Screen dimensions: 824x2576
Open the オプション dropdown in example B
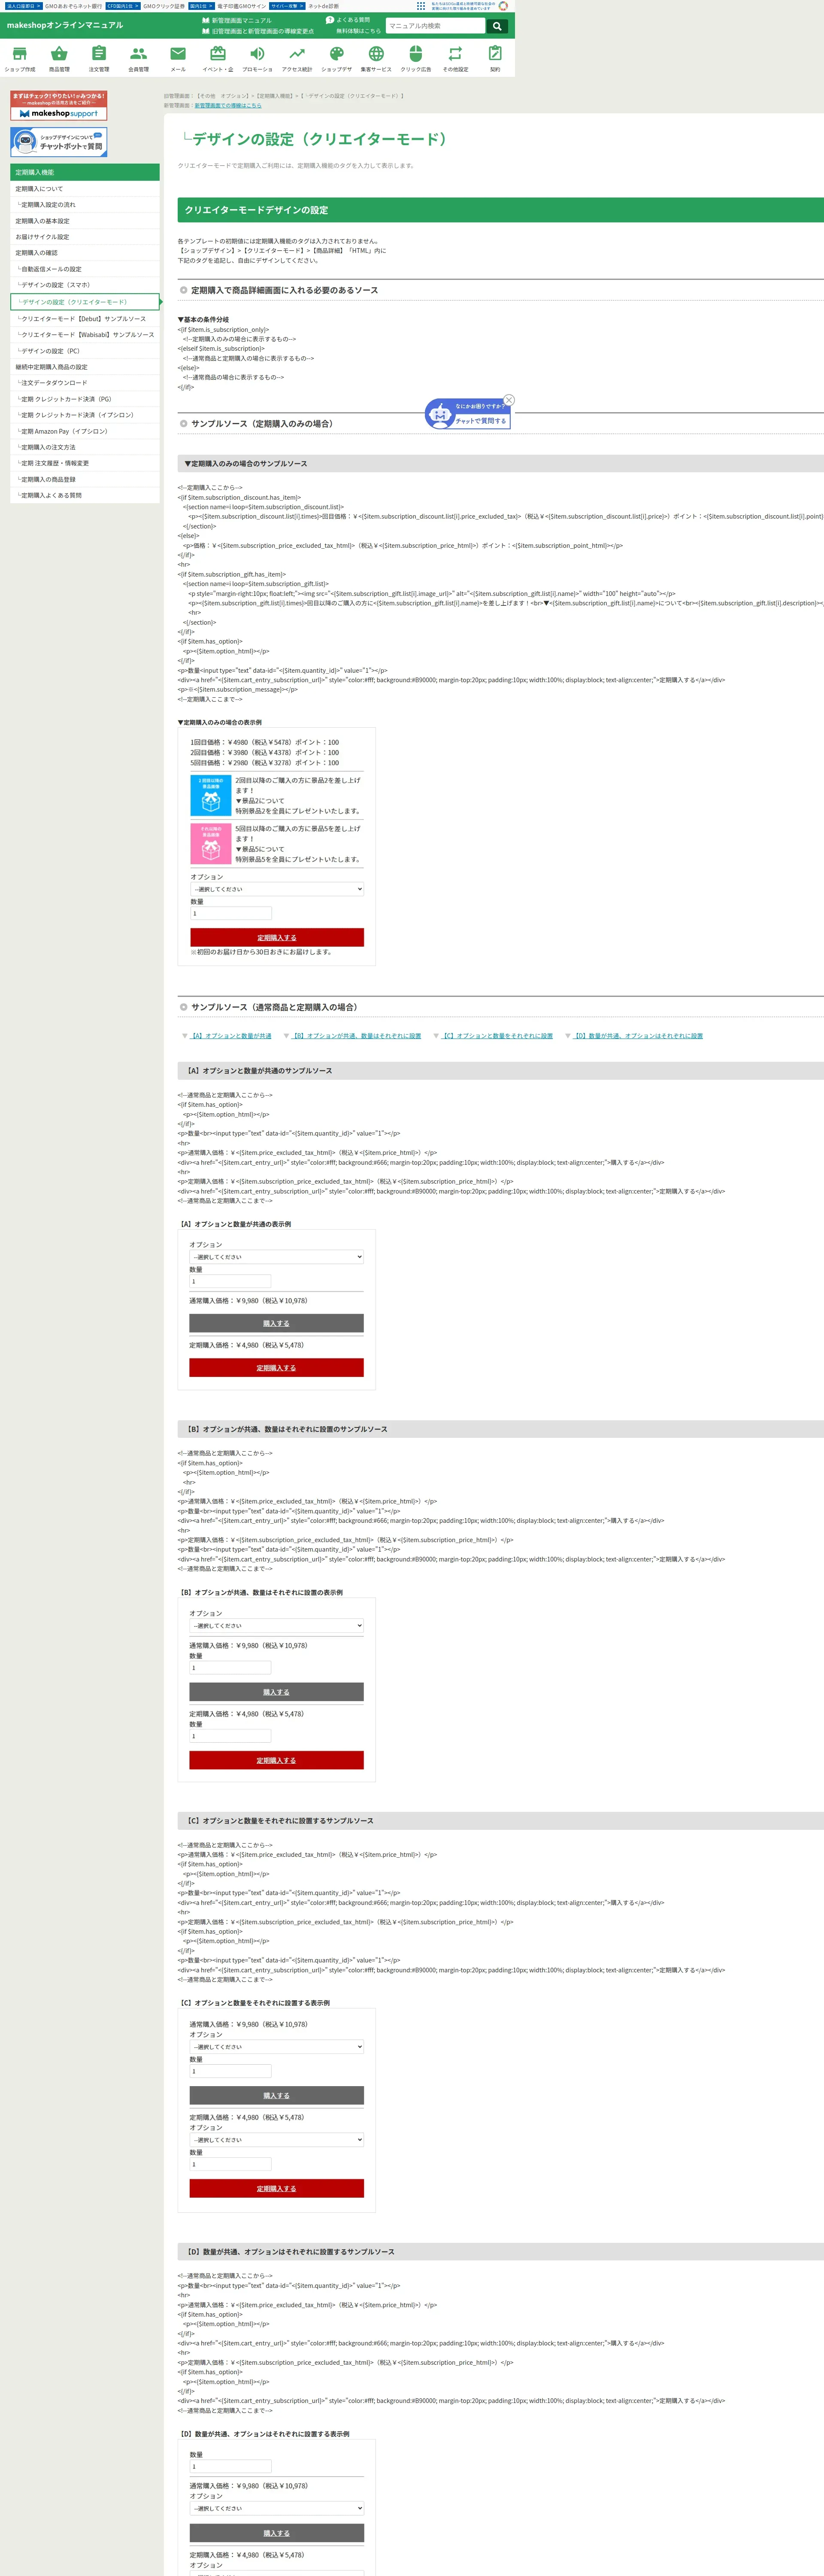(x=276, y=1626)
